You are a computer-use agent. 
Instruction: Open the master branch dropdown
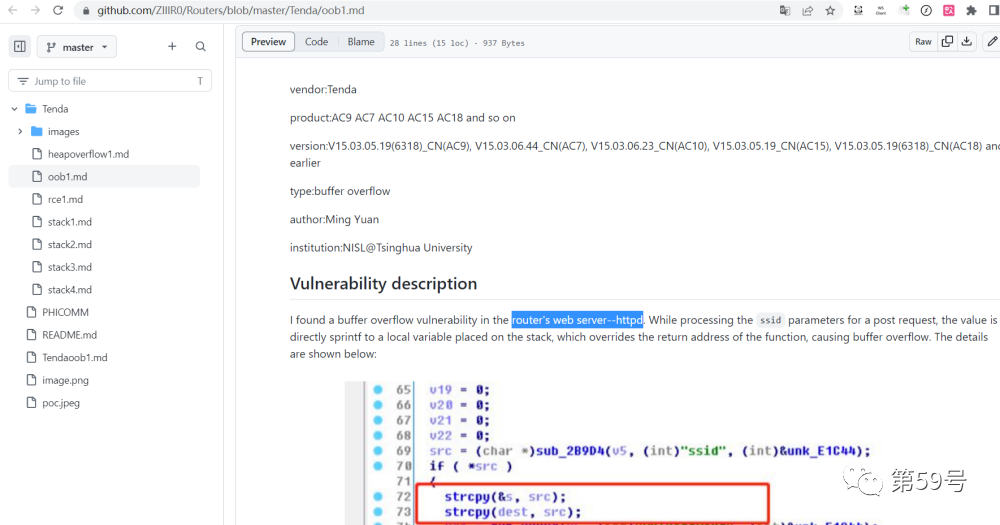pos(77,47)
